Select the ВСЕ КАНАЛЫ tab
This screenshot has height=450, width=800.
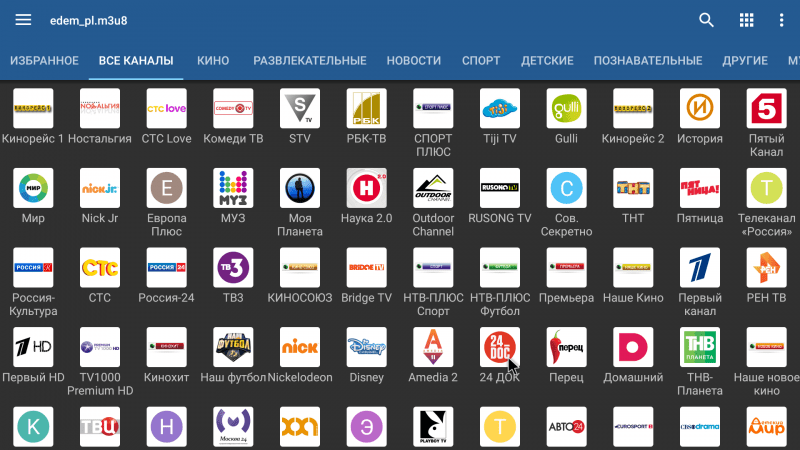click(x=136, y=61)
